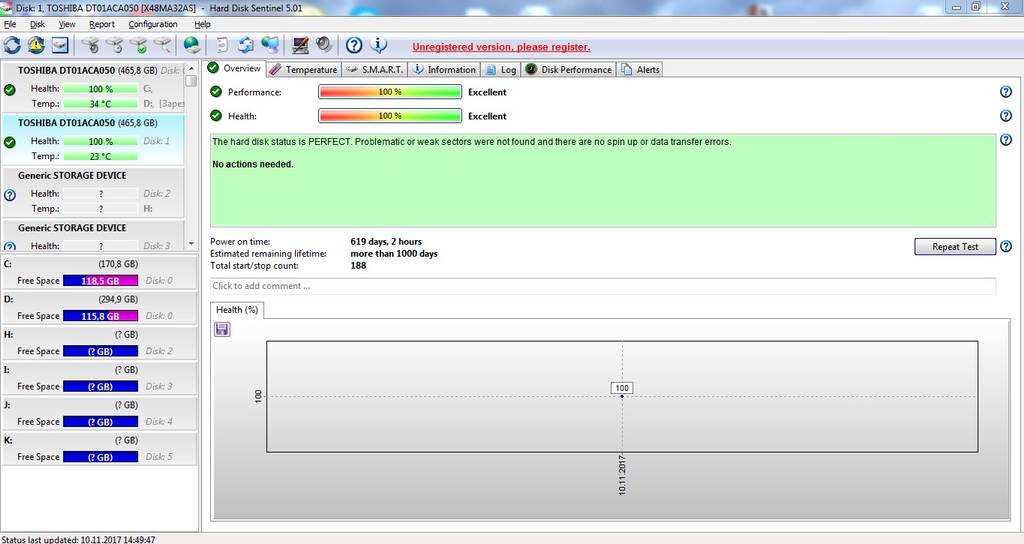The width and height of the screenshot is (1024, 544).
Task: Select Generic STORAGE DEVICE Disk 2 entry
Action: 93,192
